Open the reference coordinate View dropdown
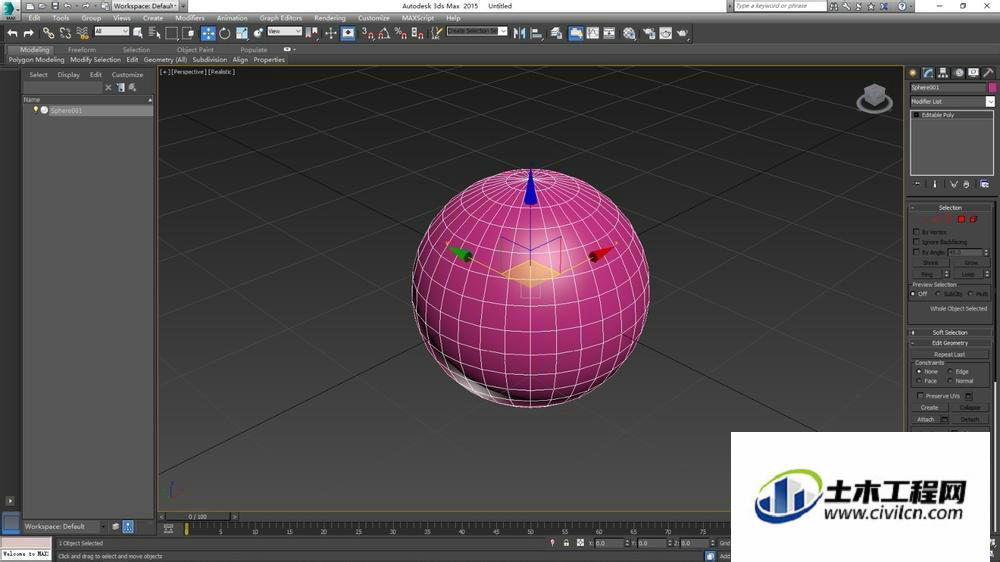Screen dimensions: 1000x562 pos(284,31)
